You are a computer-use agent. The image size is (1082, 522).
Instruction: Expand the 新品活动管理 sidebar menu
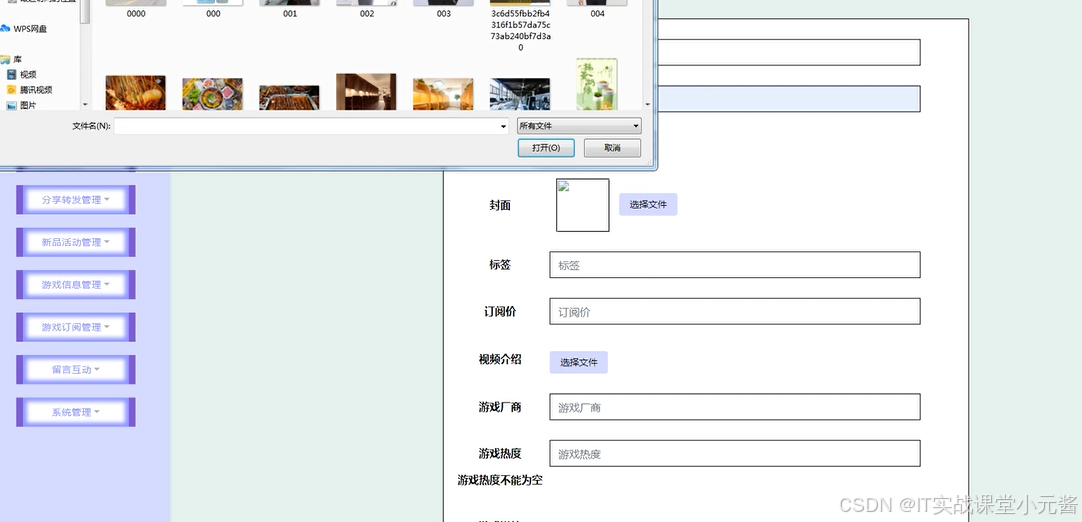pyautogui.click(x=76, y=242)
